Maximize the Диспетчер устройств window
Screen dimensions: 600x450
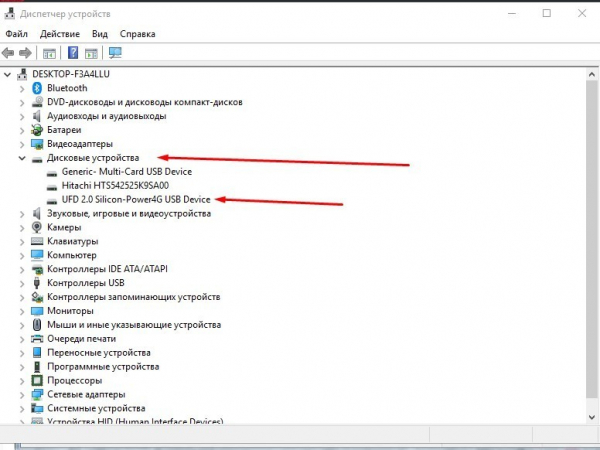[x=547, y=13]
